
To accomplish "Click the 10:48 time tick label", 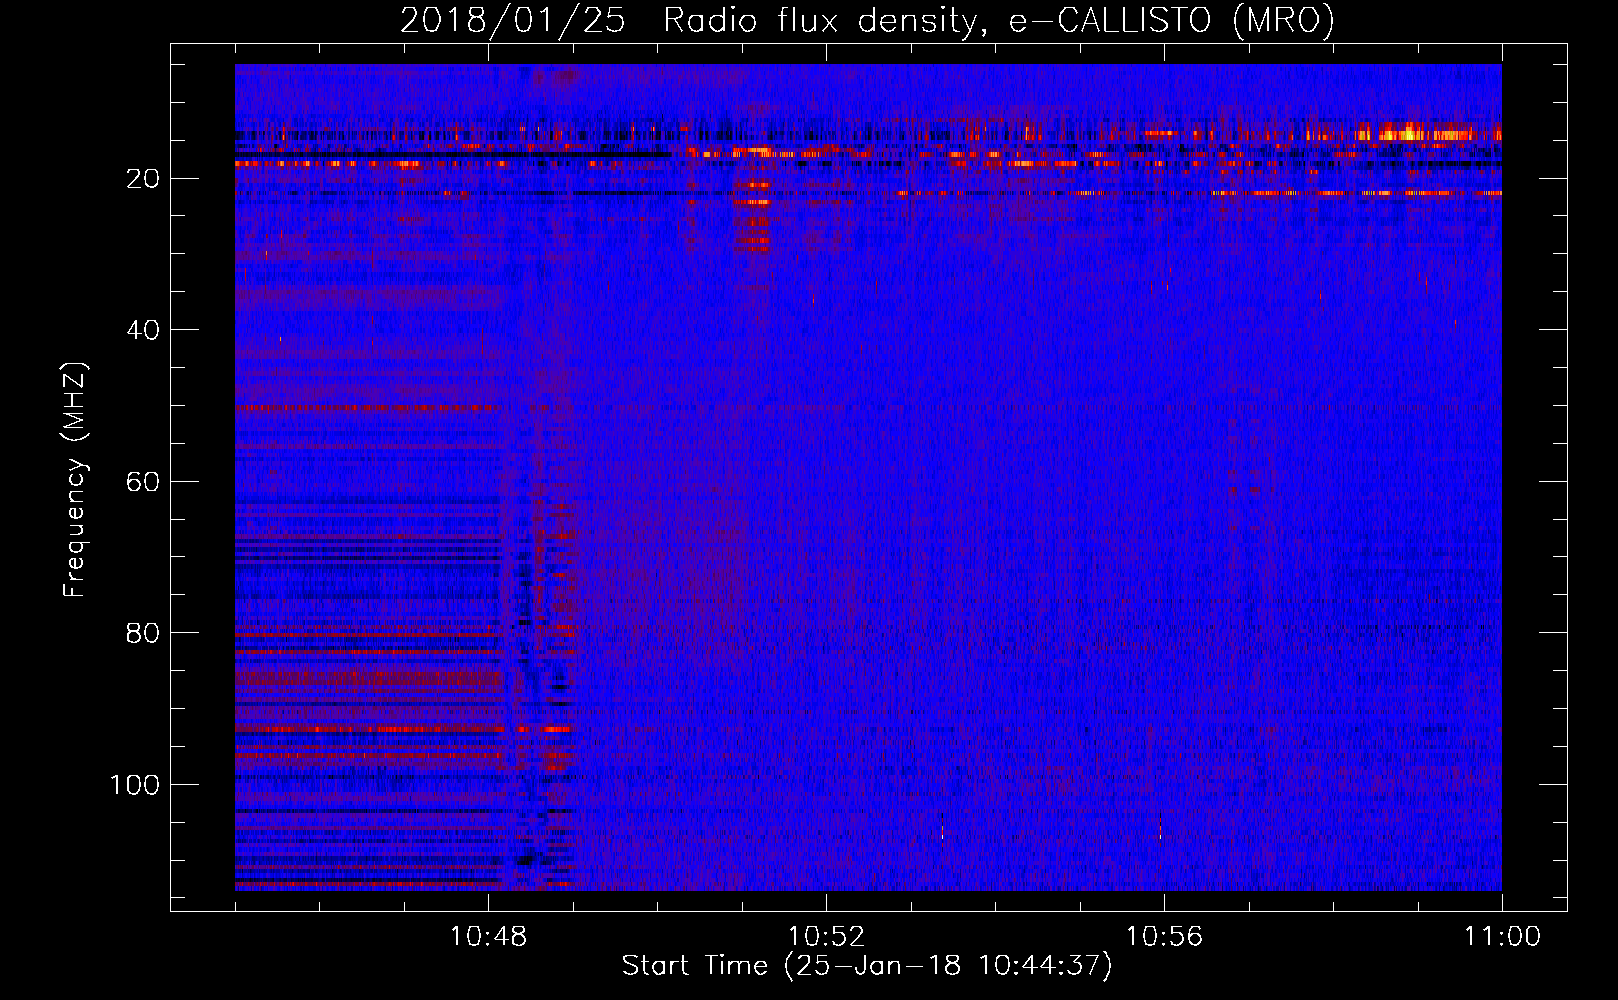I will click(x=488, y=937).
